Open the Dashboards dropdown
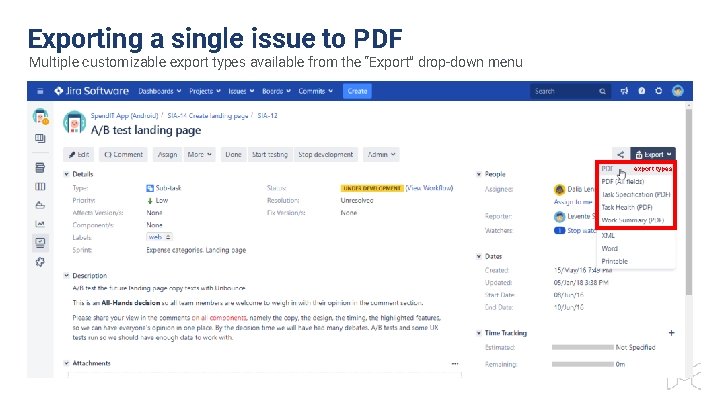 [x=160, y=91]
